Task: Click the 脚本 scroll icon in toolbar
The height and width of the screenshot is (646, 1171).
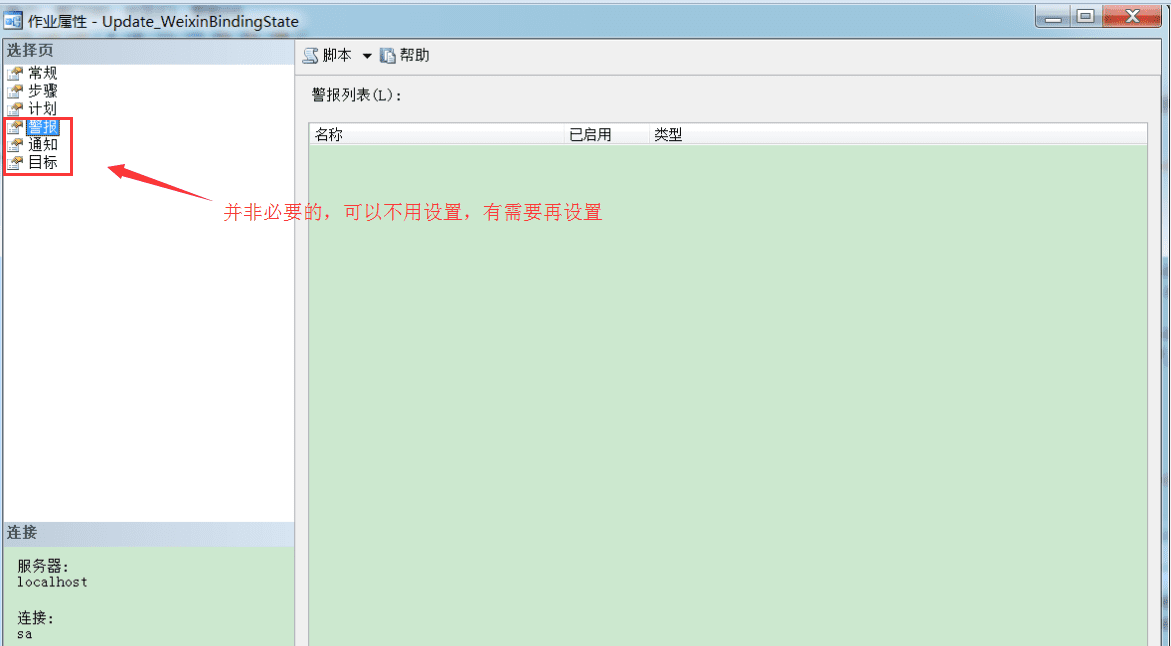Action: tap(311, 56)
